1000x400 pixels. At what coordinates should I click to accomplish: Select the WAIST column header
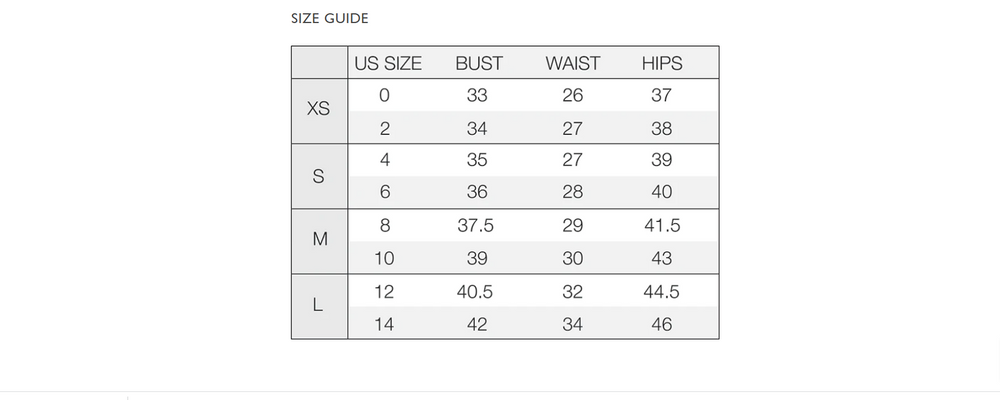point(573,63)
